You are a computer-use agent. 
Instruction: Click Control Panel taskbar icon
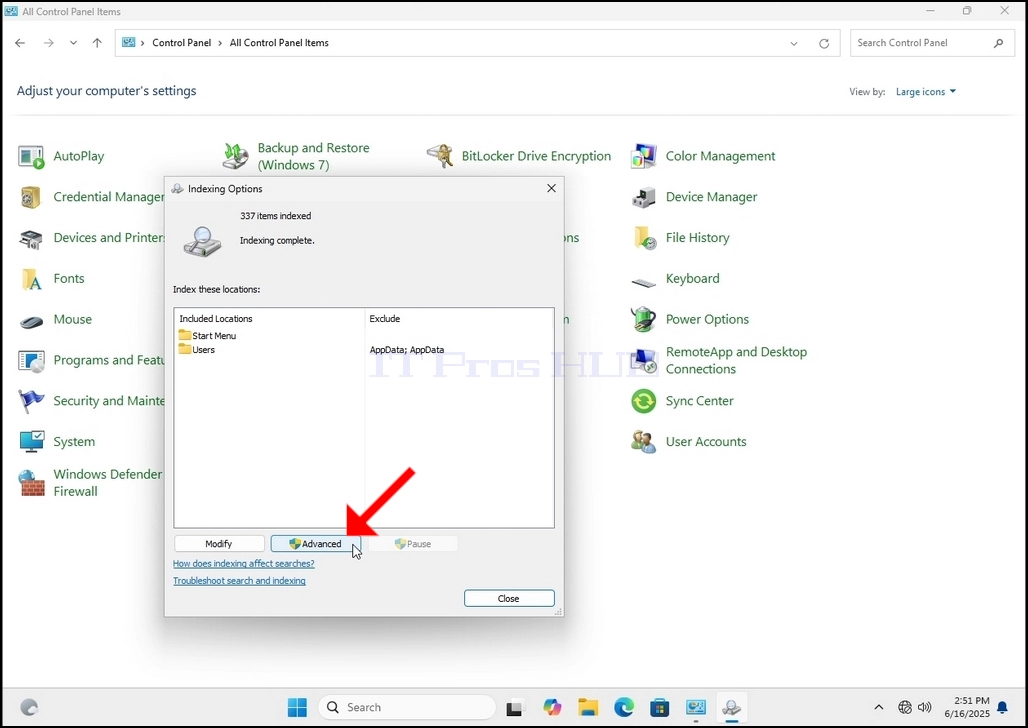point(695,708)
